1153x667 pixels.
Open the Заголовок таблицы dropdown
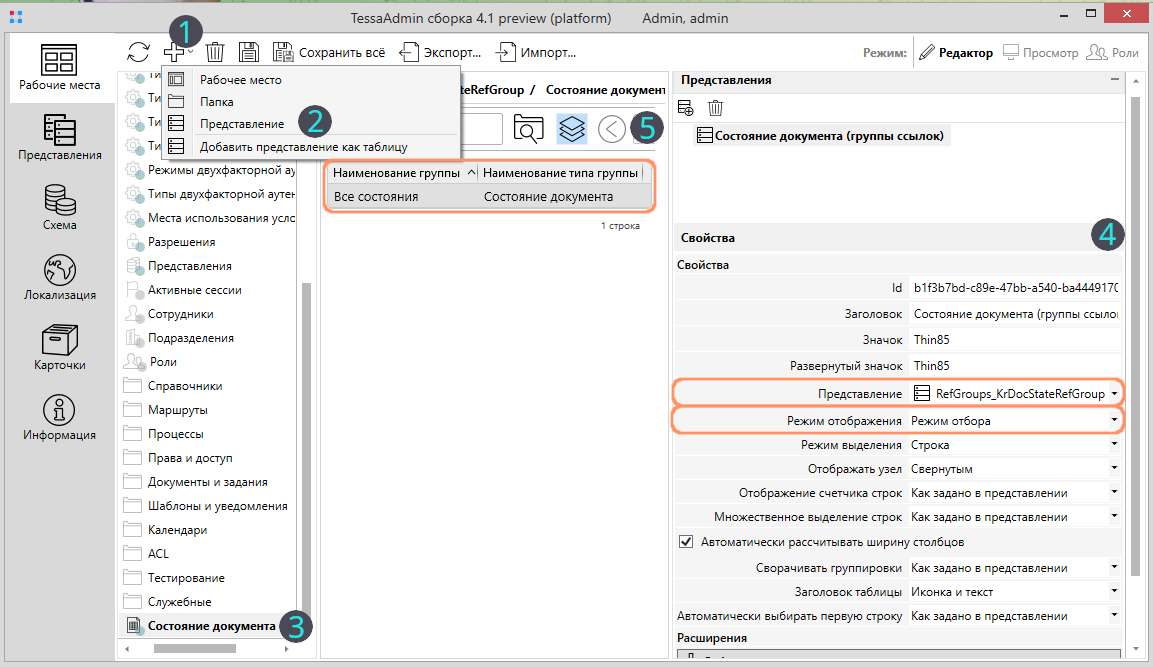[x=1113, y=592]
